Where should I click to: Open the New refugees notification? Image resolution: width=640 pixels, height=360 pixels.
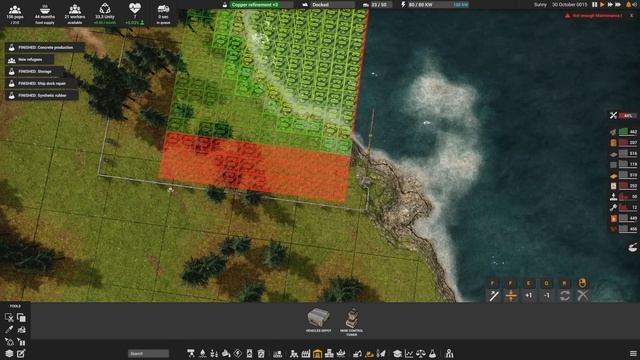(x=30, y=60)
